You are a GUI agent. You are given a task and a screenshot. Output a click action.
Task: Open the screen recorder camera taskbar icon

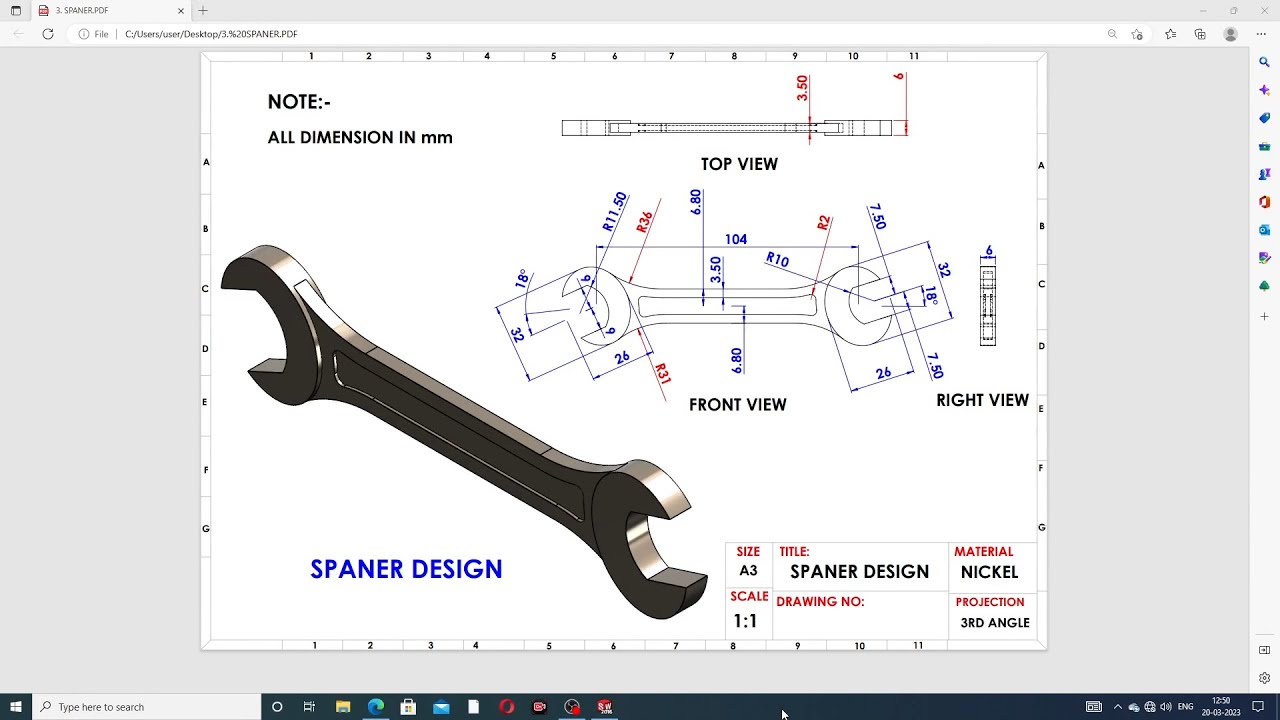(539, 707)
